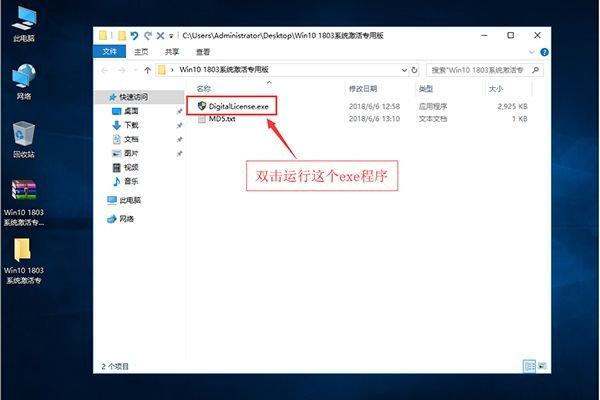The width and height of the screenshot is (600, 400).
Task: Go forward with the forward arrow
Action: coord(122,70)
